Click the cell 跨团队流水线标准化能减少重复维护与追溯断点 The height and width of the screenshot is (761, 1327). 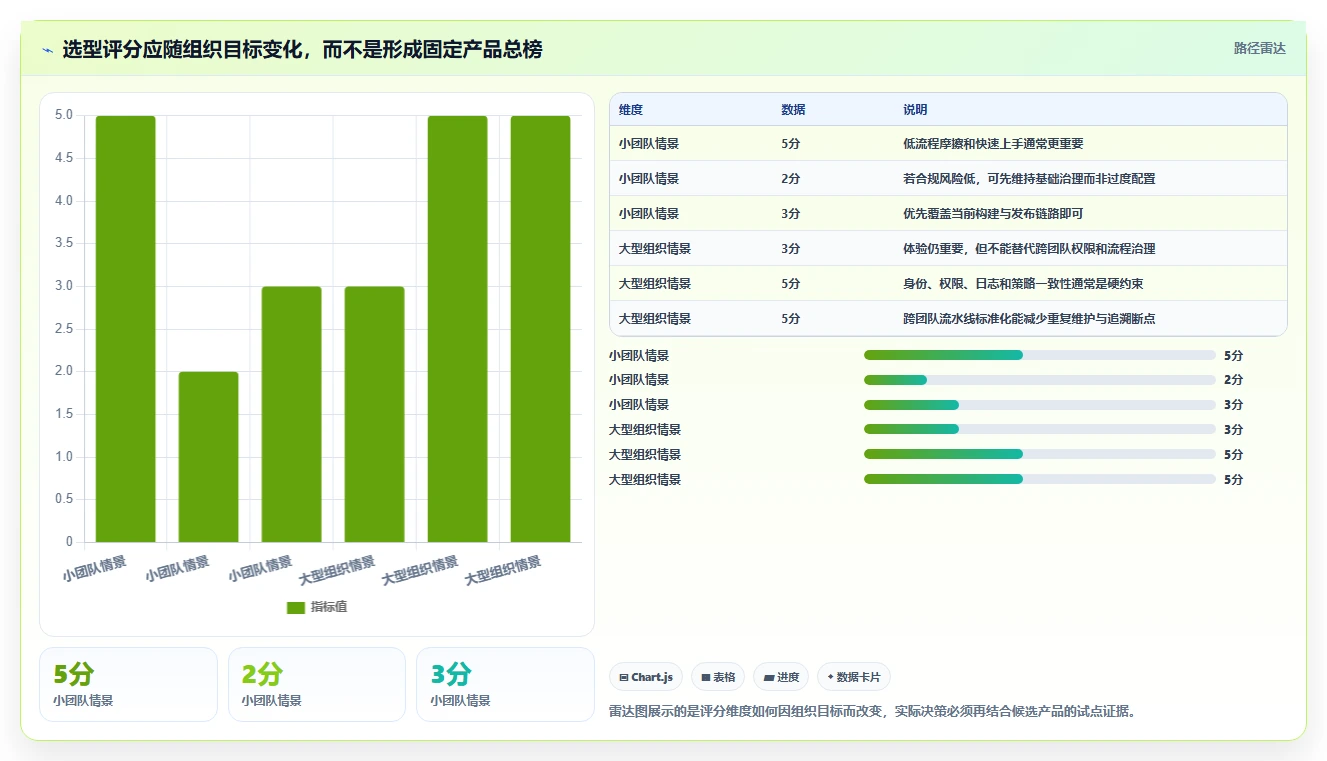pyautogui.click(x=1029, y=319)
